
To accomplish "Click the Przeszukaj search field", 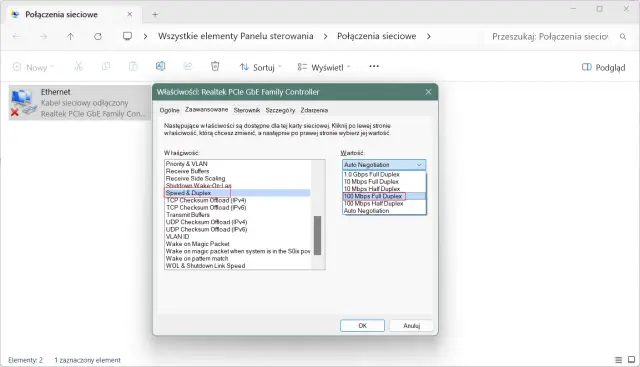I will coord(549,37).
